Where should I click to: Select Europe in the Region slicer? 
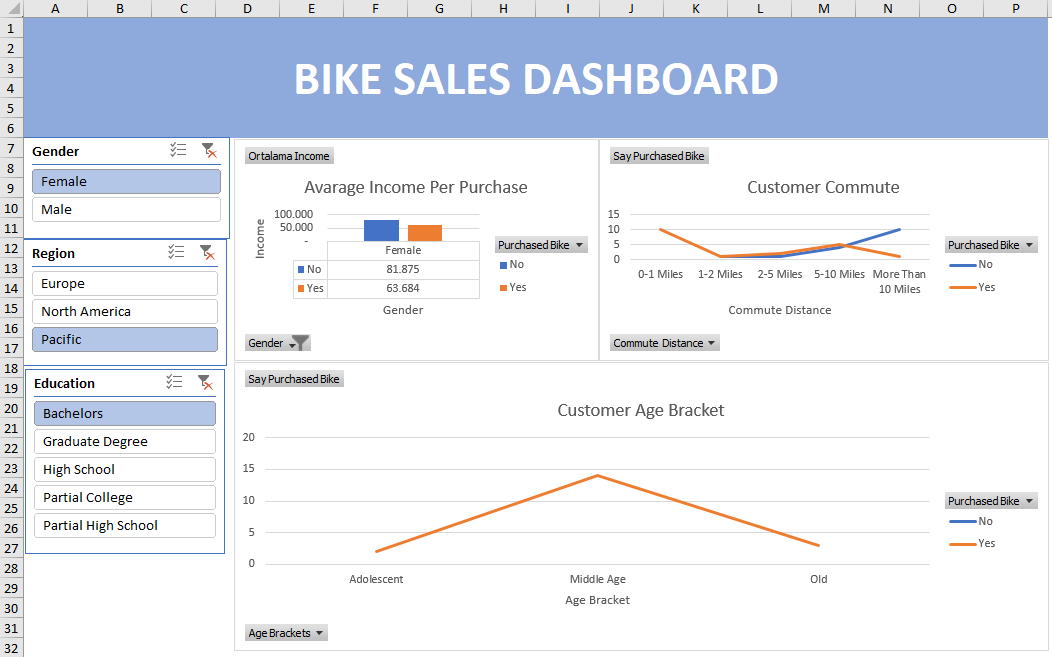(125, 283)
